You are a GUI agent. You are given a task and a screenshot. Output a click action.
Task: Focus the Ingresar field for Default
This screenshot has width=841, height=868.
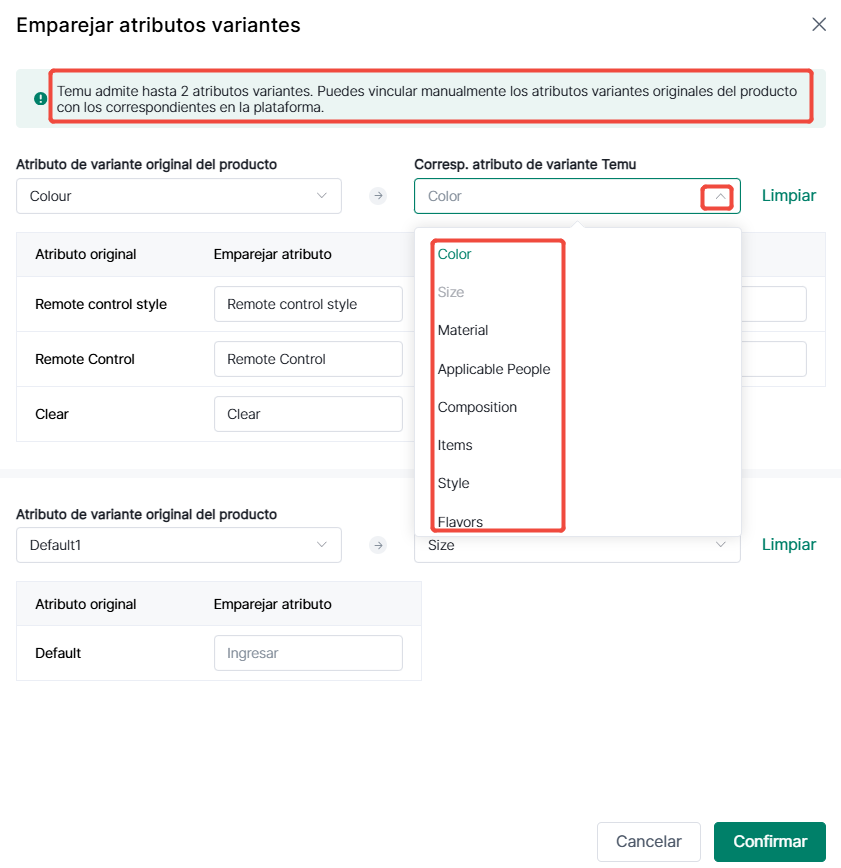coord(308,653)
